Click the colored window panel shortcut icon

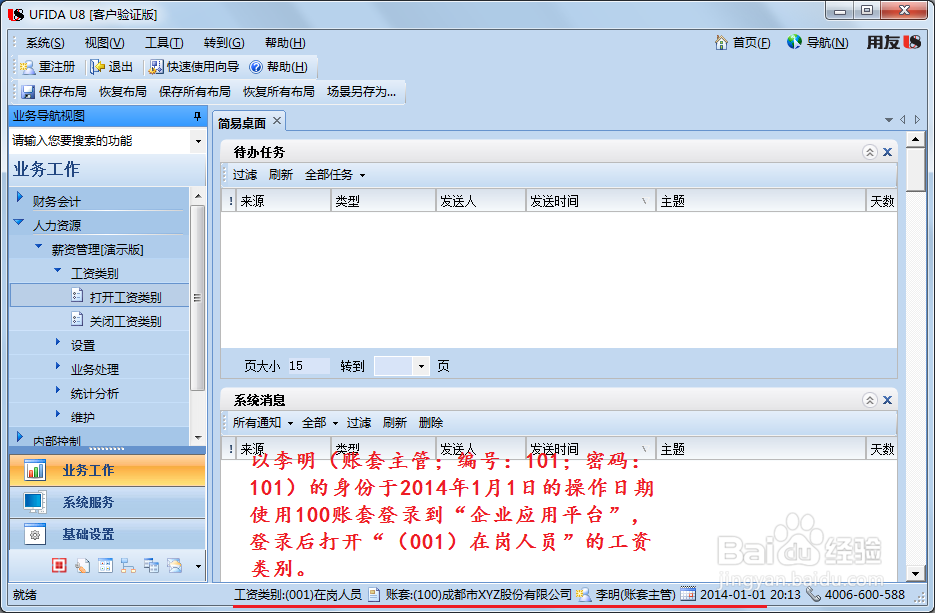tap(106, 565)
